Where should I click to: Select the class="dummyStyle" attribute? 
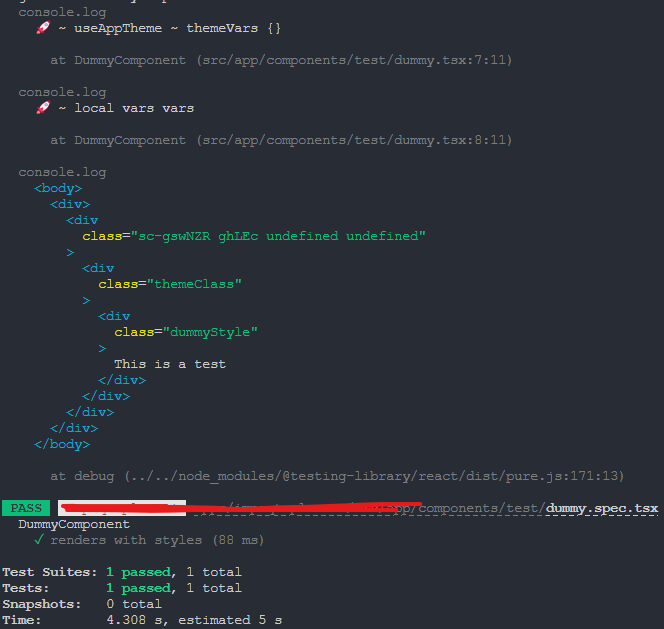point(186,332)
